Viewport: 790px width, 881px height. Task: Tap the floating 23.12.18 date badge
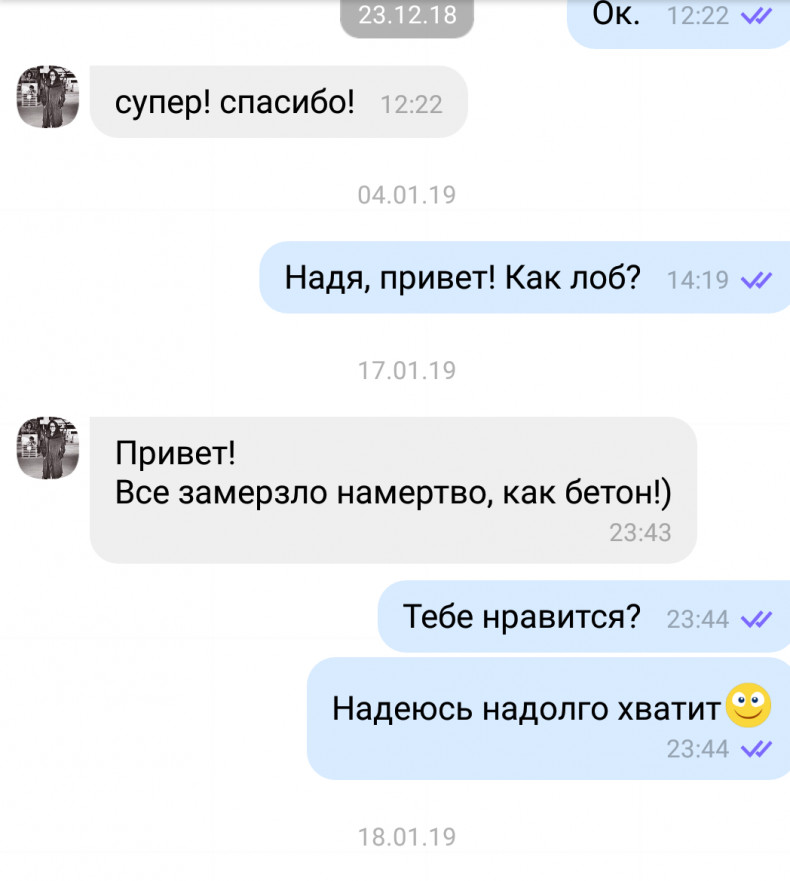pyautogui.click(x=407, y=17)
